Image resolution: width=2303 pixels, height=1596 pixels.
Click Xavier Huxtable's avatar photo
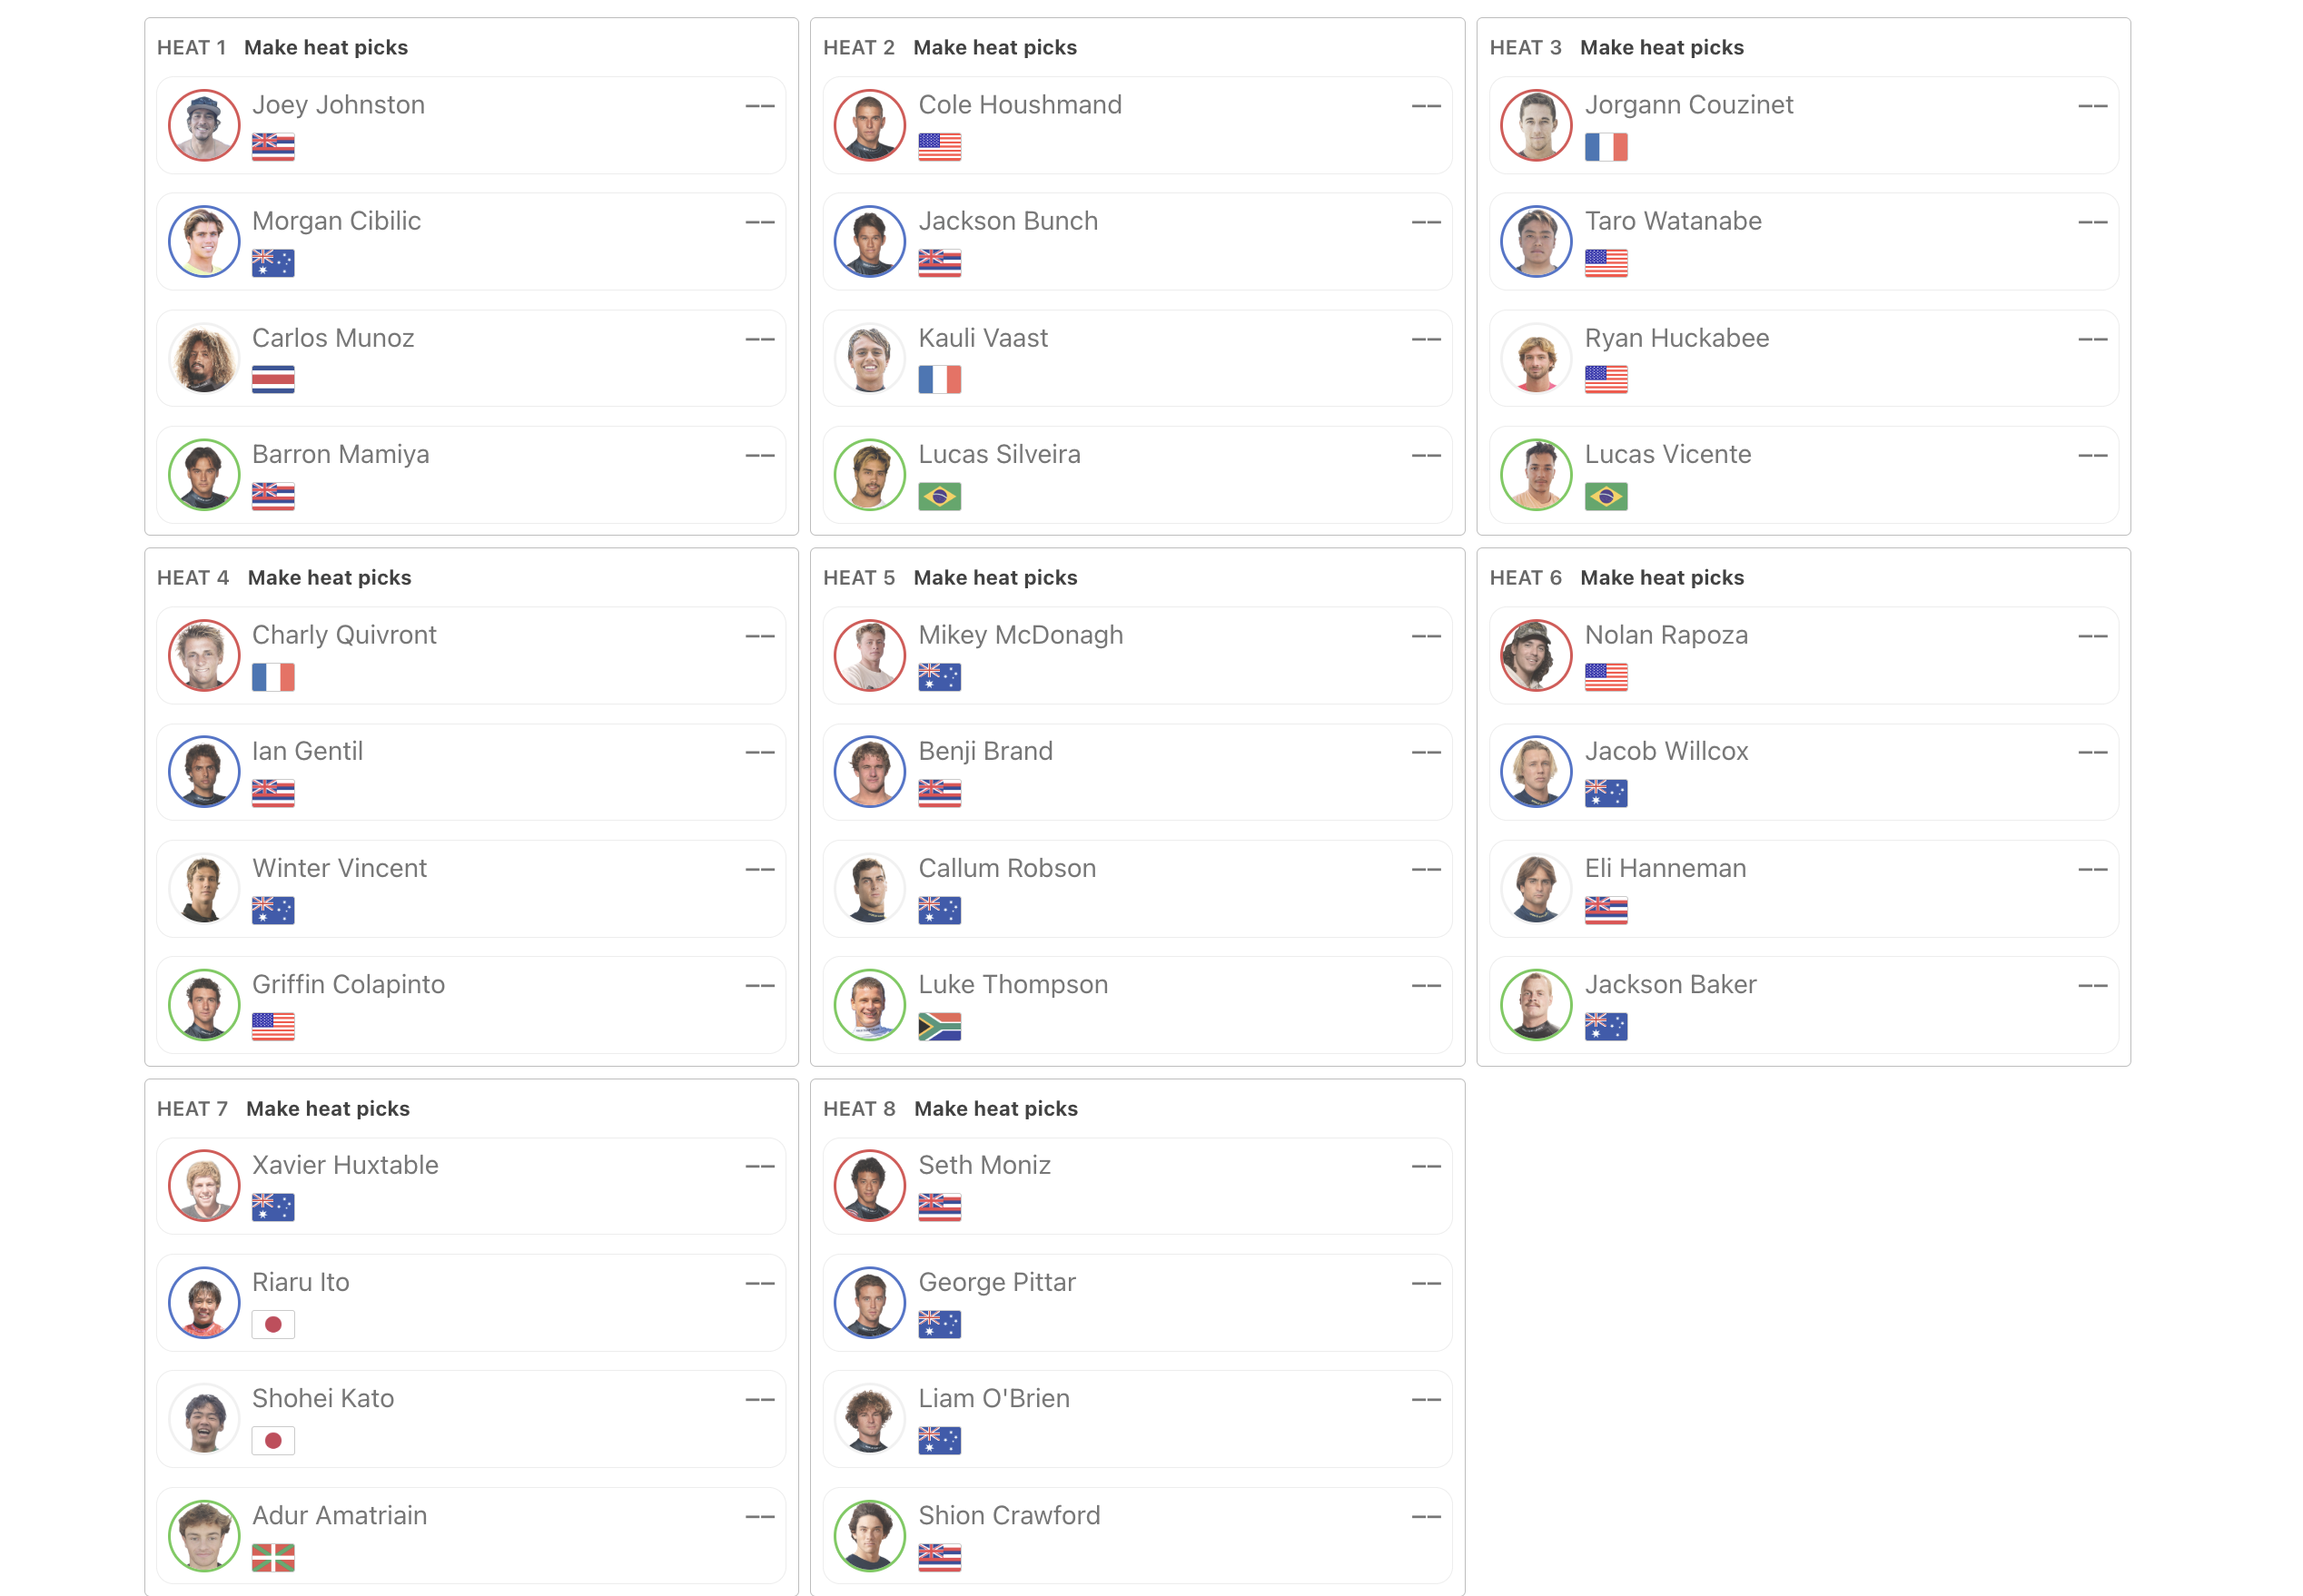pyautogui.click(x=204, y=1187)
